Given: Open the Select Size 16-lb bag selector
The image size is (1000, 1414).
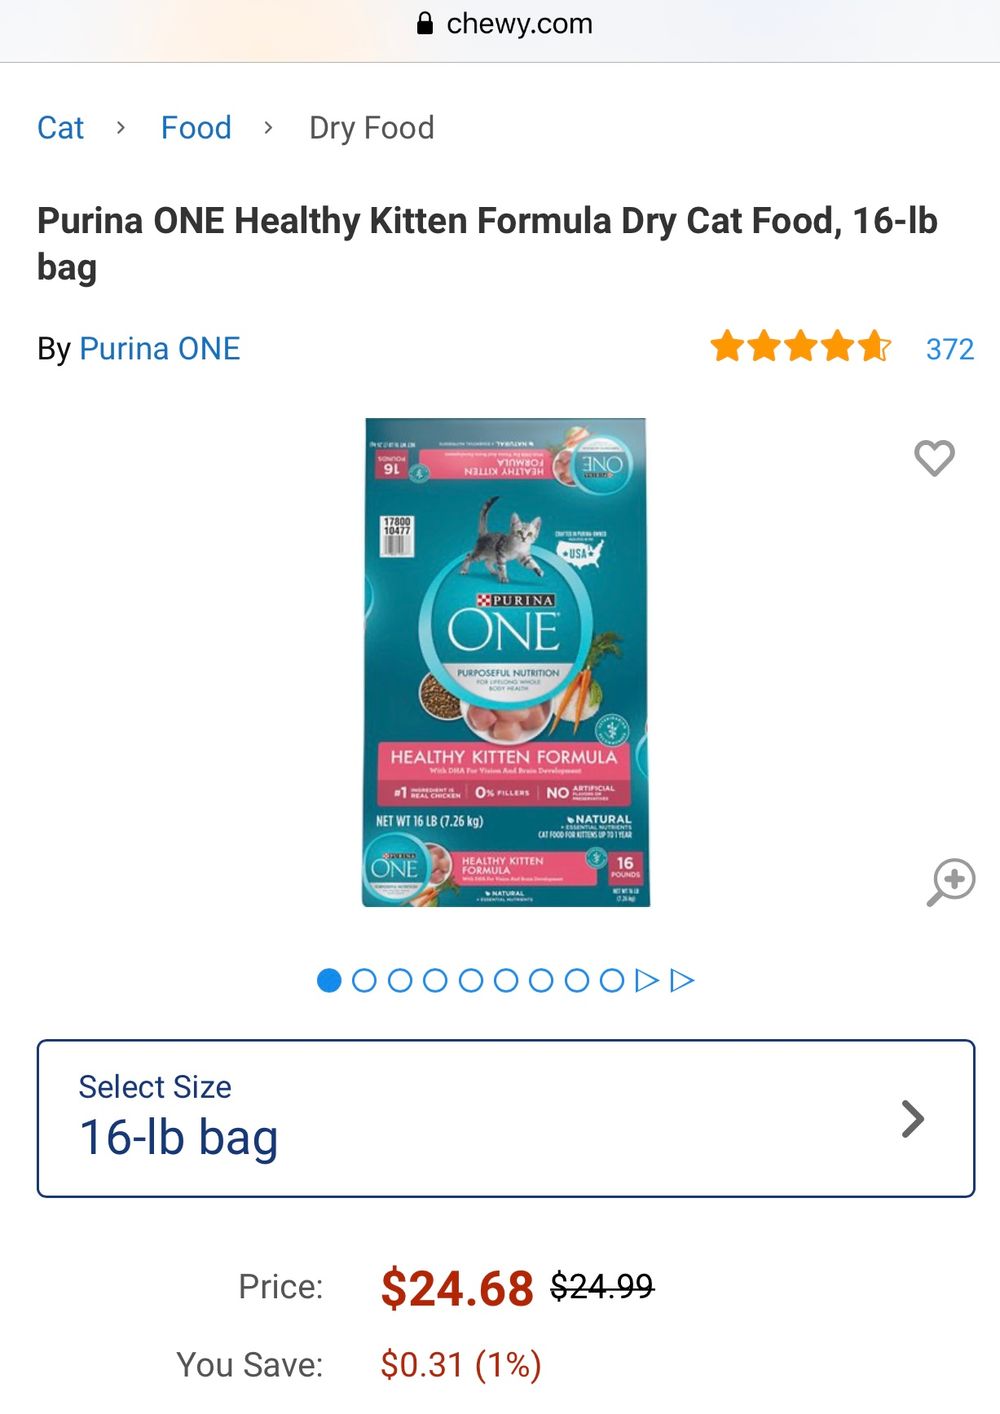Looking at the screenshot, I should coord(506,1118).
